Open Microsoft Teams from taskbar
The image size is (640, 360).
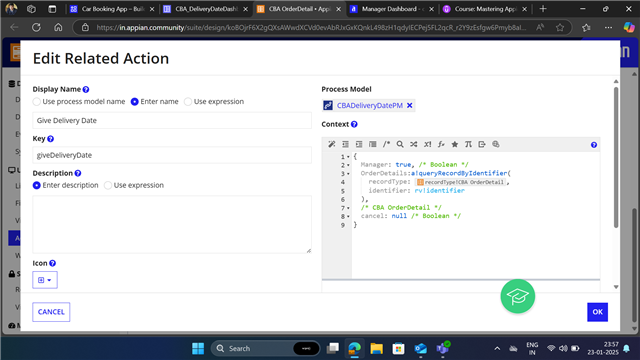click(442, 349)
